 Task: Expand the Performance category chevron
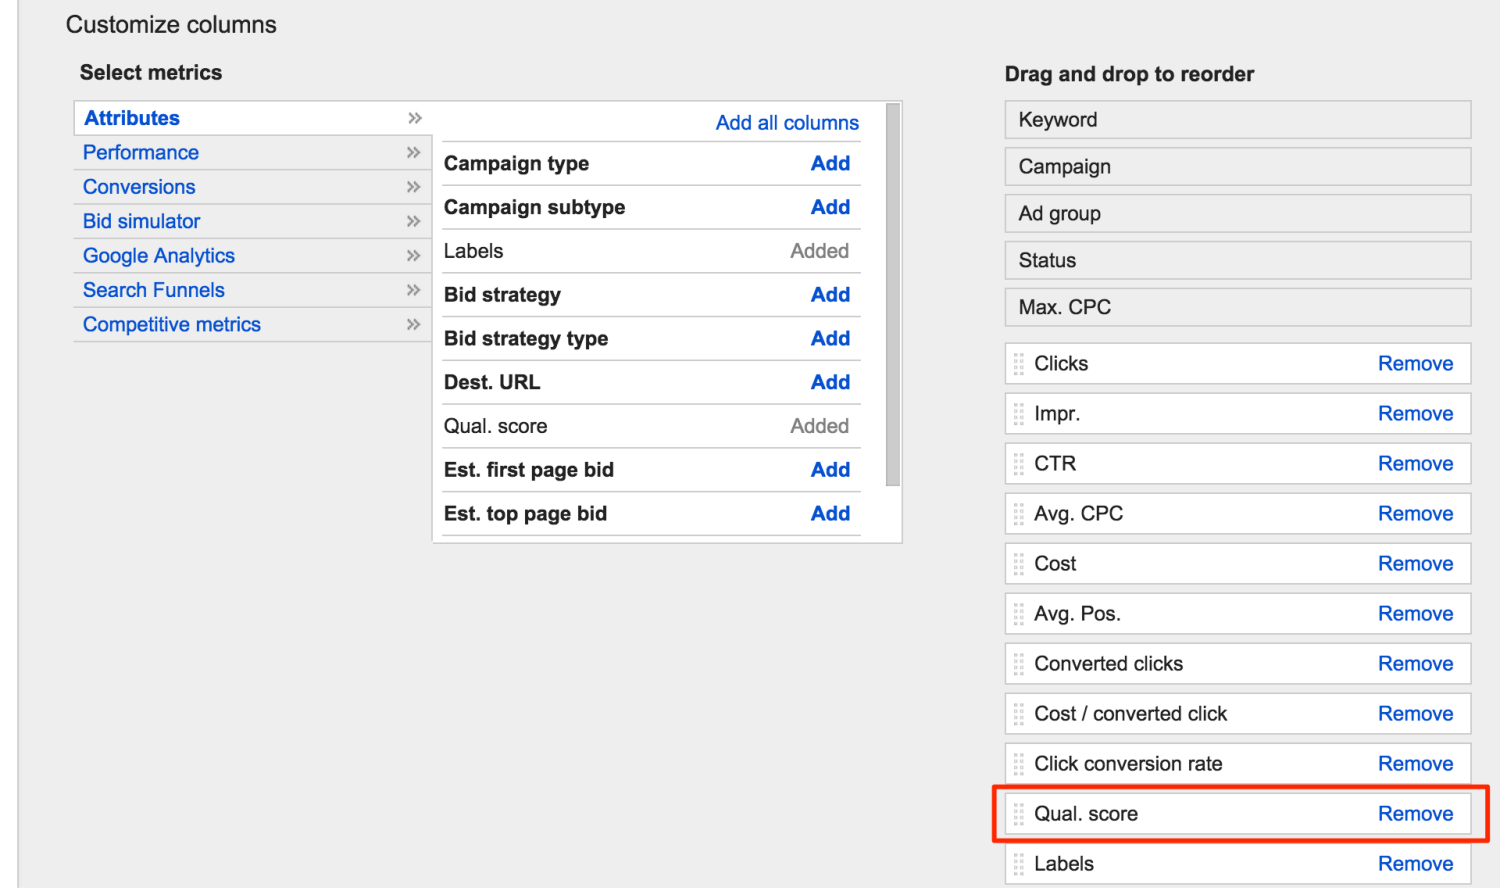[x=414, y=153]
